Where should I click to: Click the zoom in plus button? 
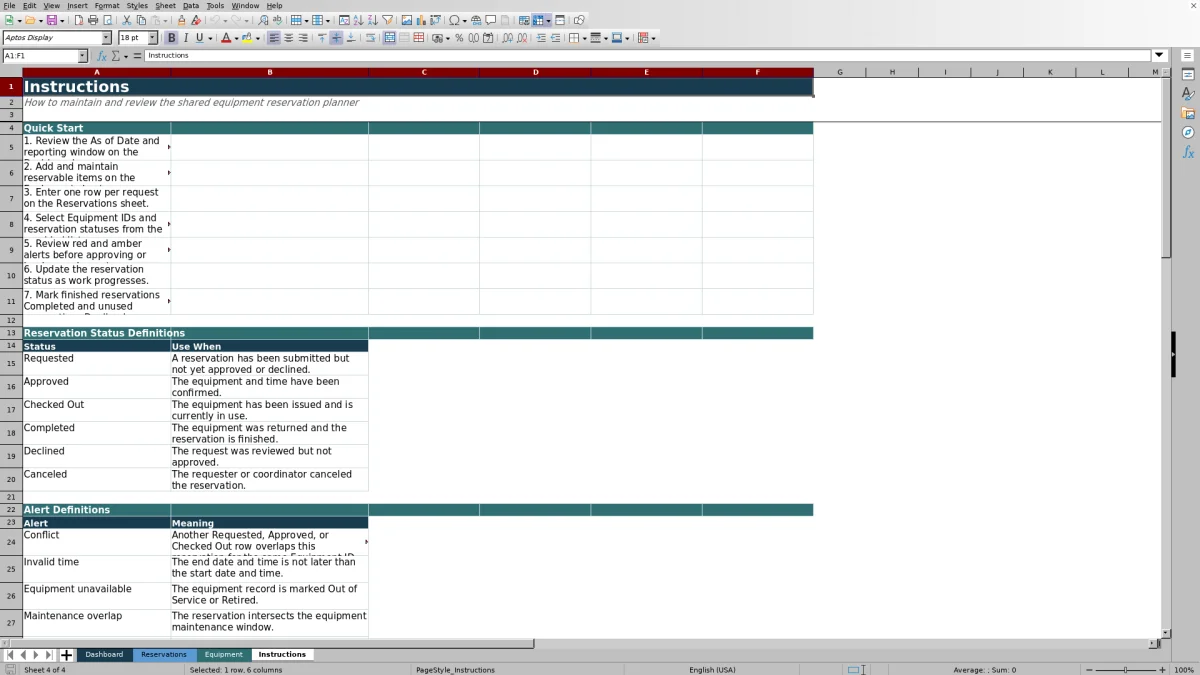pyautogui.click(x=1161, y=670)
